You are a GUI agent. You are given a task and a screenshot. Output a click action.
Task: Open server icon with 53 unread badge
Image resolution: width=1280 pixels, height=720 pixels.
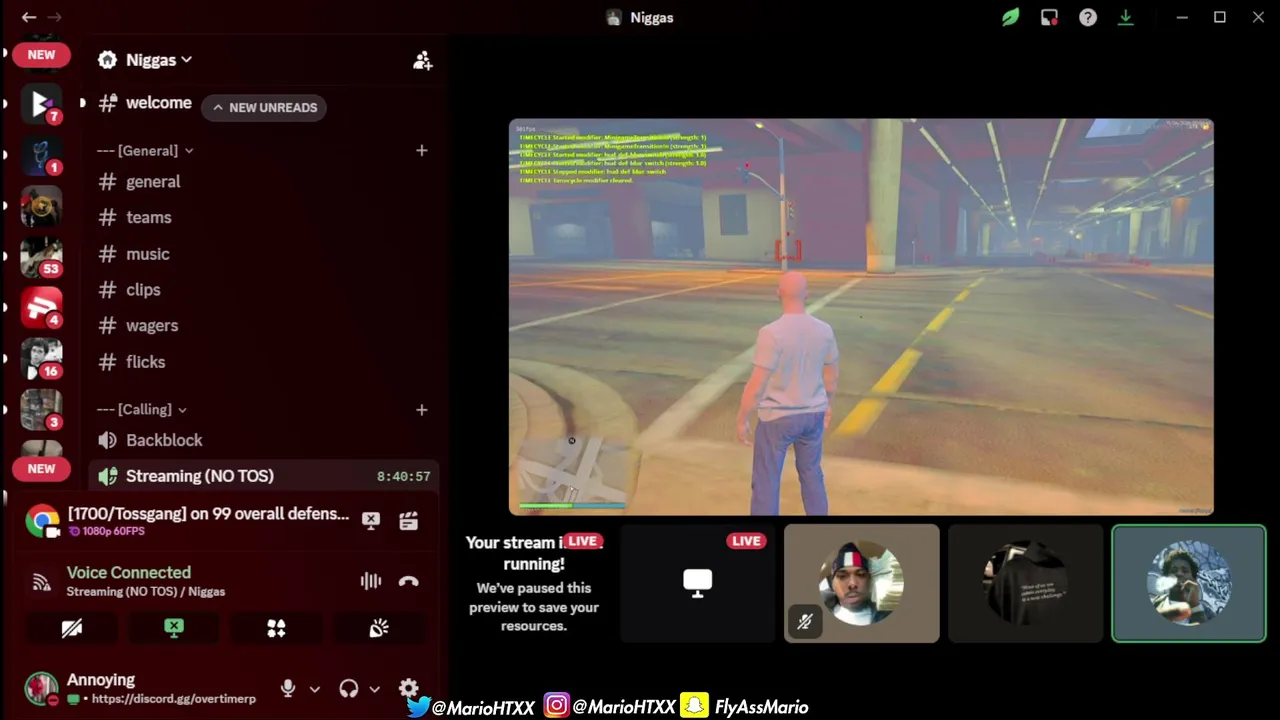tap(41, 257)
